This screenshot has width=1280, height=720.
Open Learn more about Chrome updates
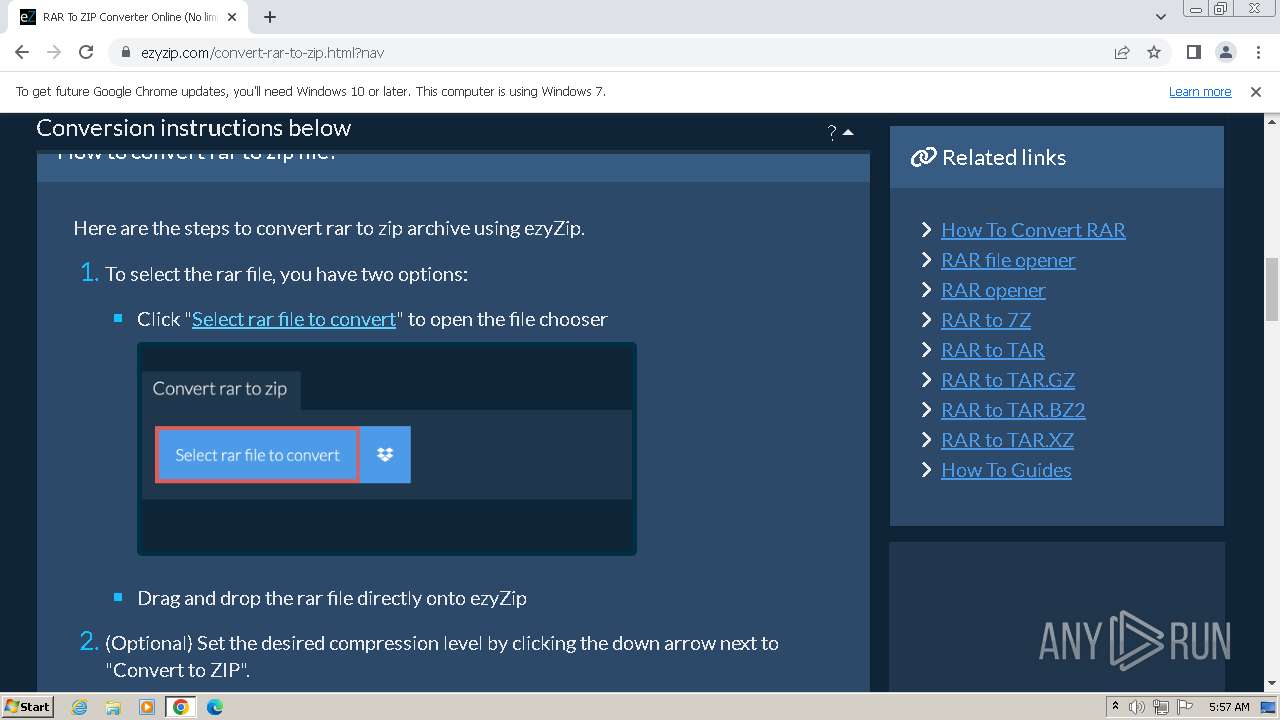[1200, 91]
